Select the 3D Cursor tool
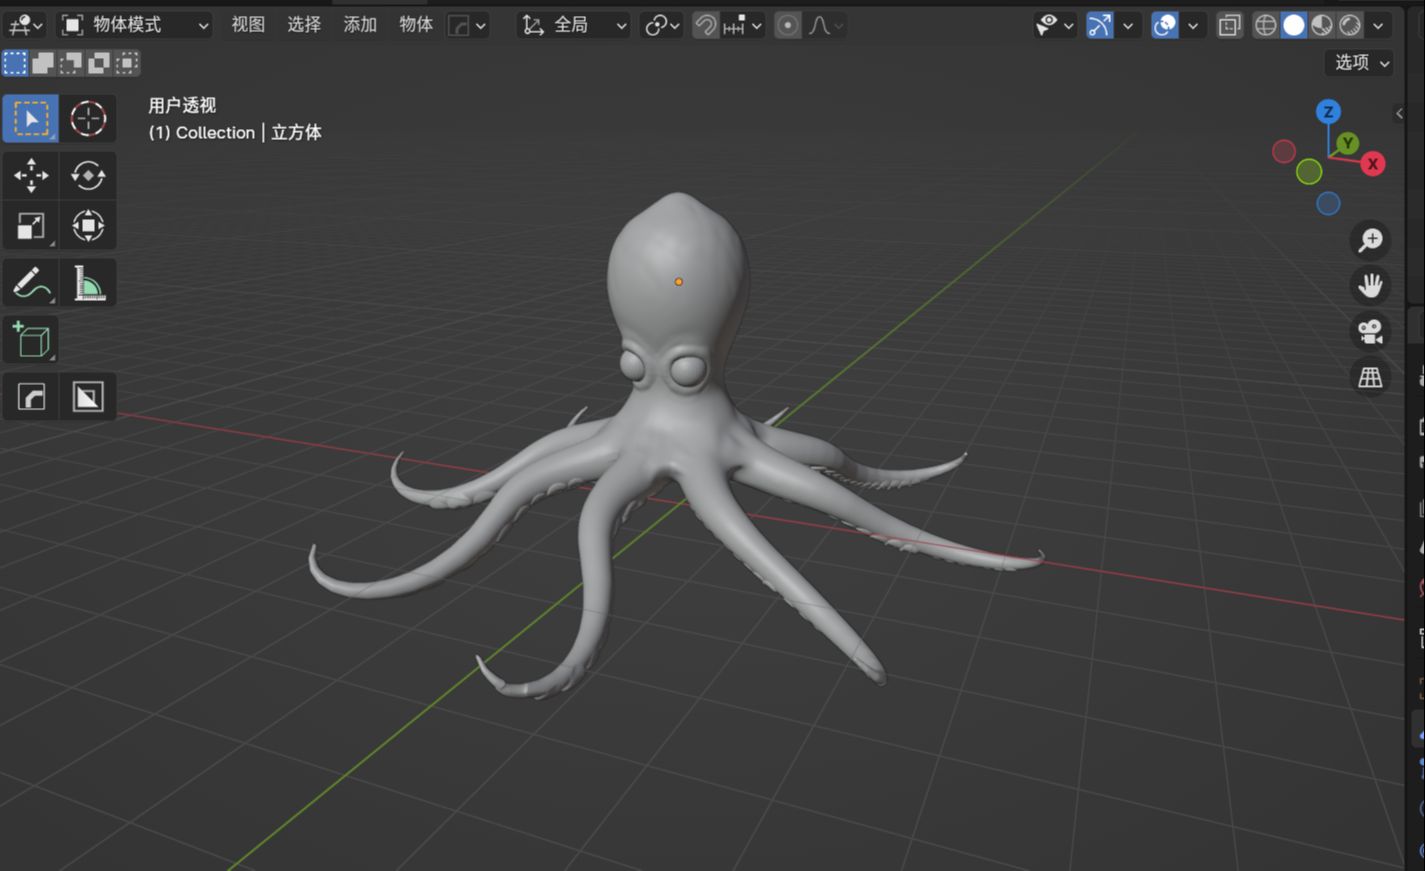This screenshot has width=1425, height=871. pyautogui.click(x=88, y=118)
